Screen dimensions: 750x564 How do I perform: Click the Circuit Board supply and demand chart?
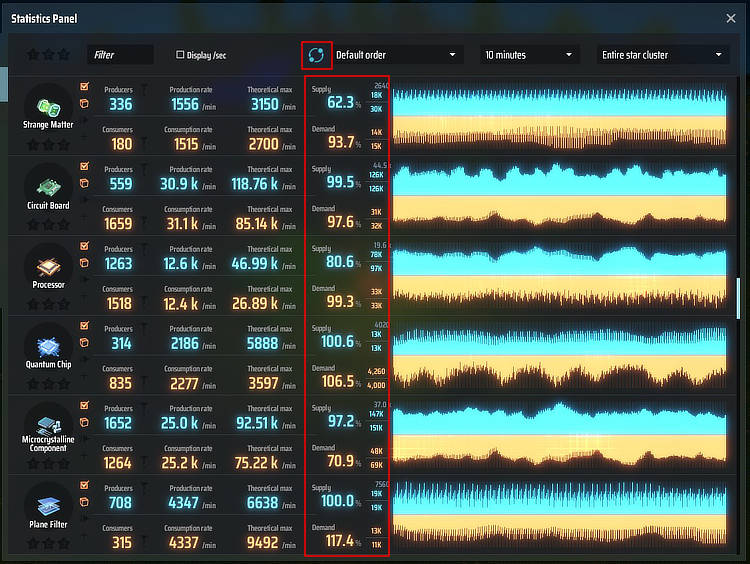559,196
